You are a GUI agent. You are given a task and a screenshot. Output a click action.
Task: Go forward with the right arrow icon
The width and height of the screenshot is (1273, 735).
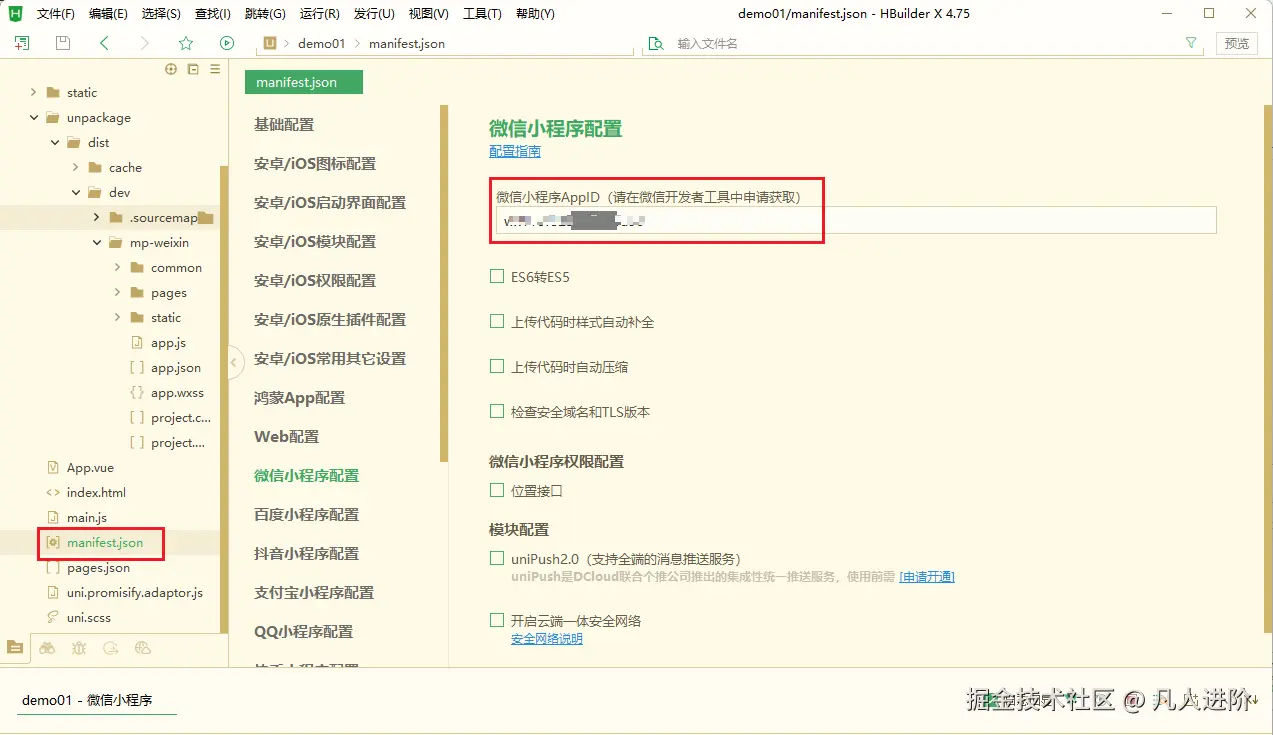[144, 43]
